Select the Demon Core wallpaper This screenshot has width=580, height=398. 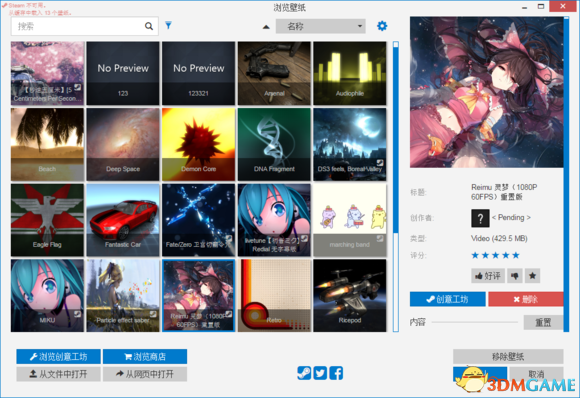pos(199,144)
